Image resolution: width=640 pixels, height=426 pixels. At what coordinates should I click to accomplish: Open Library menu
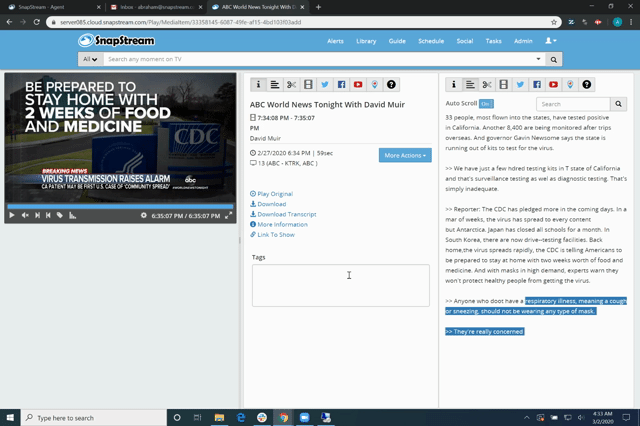tap(366, 41)
